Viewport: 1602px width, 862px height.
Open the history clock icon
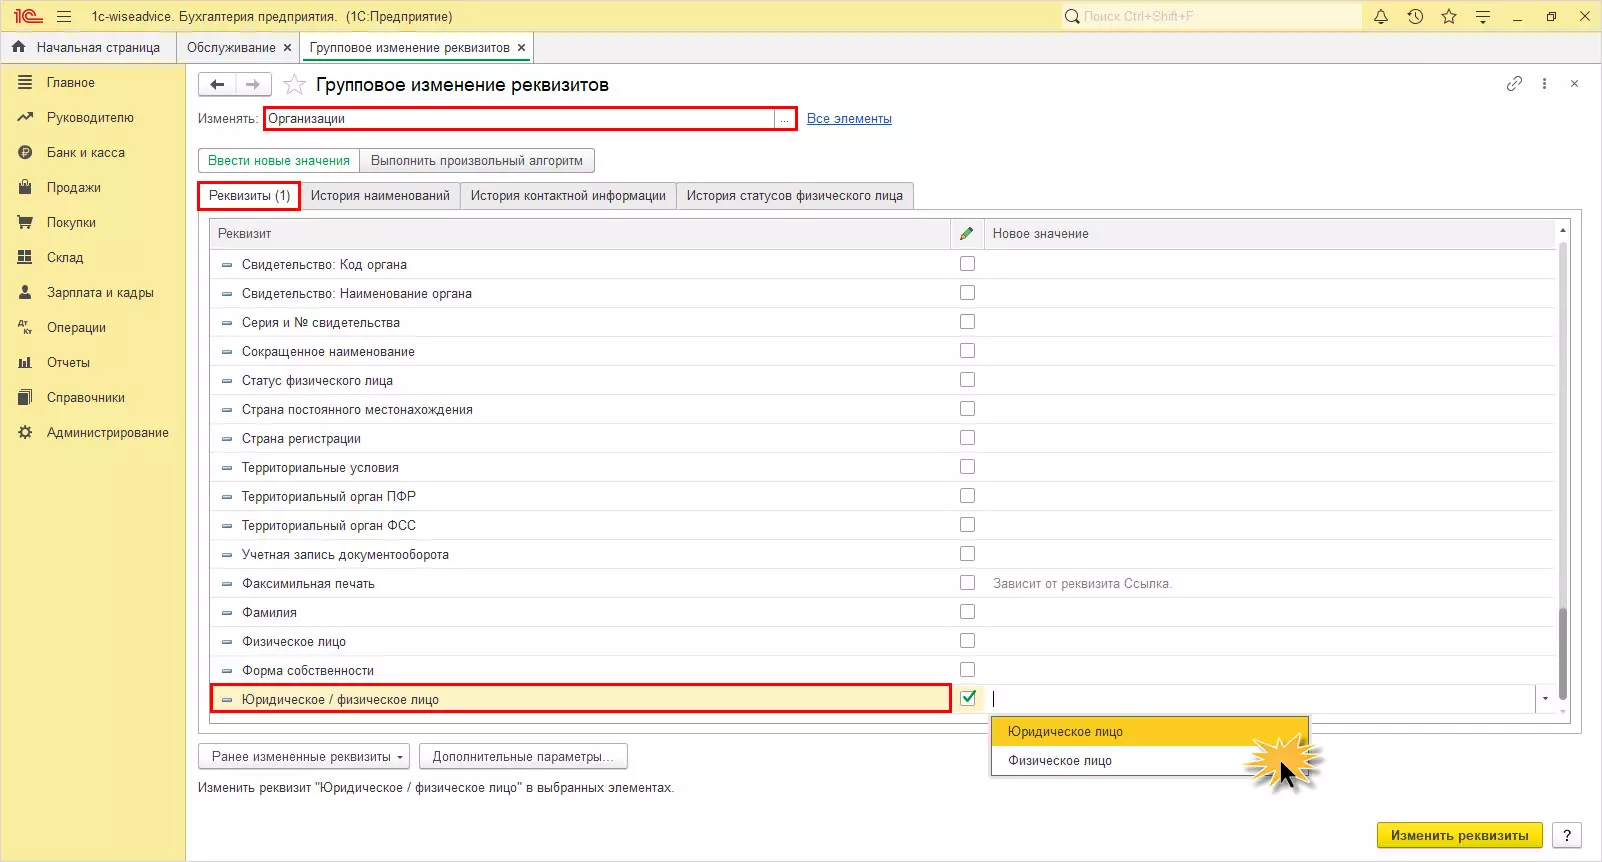(1415, 17)
